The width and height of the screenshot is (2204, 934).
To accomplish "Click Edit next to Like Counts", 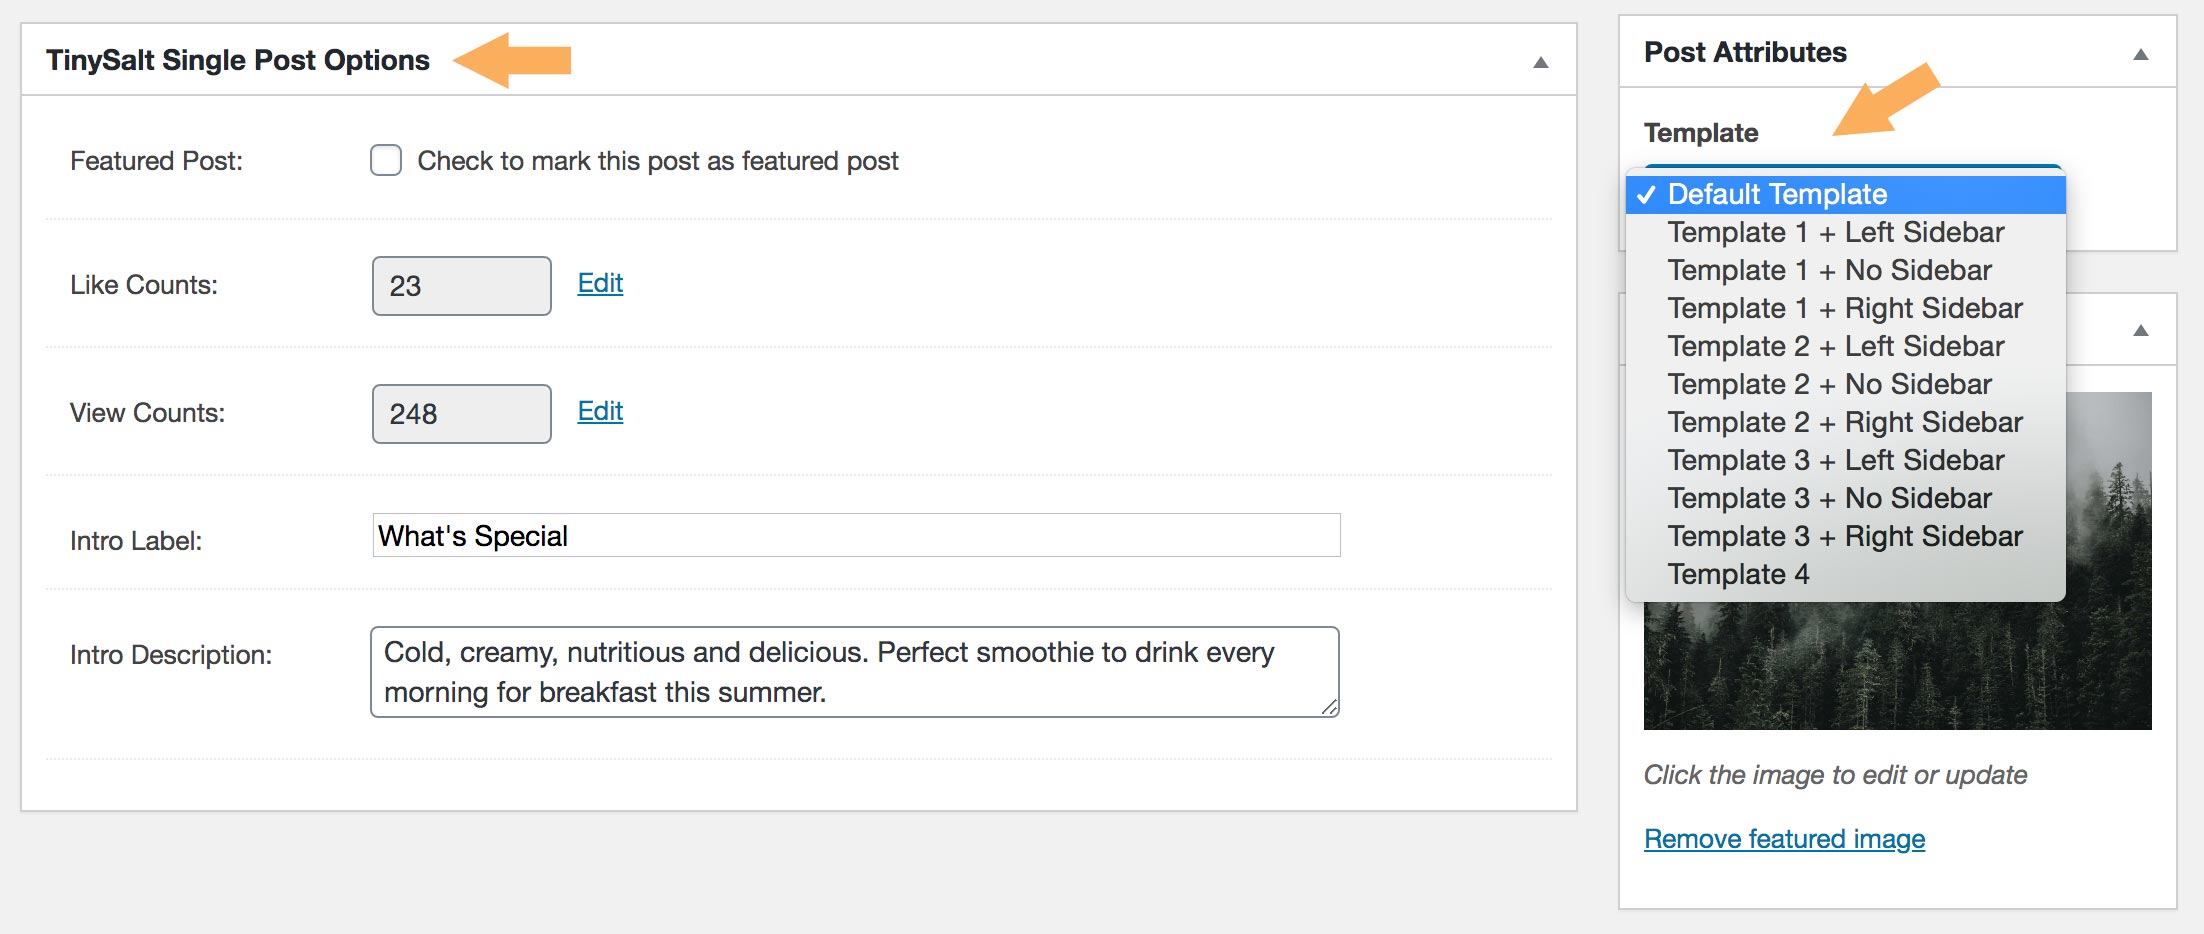I will [x=598, y=284].
